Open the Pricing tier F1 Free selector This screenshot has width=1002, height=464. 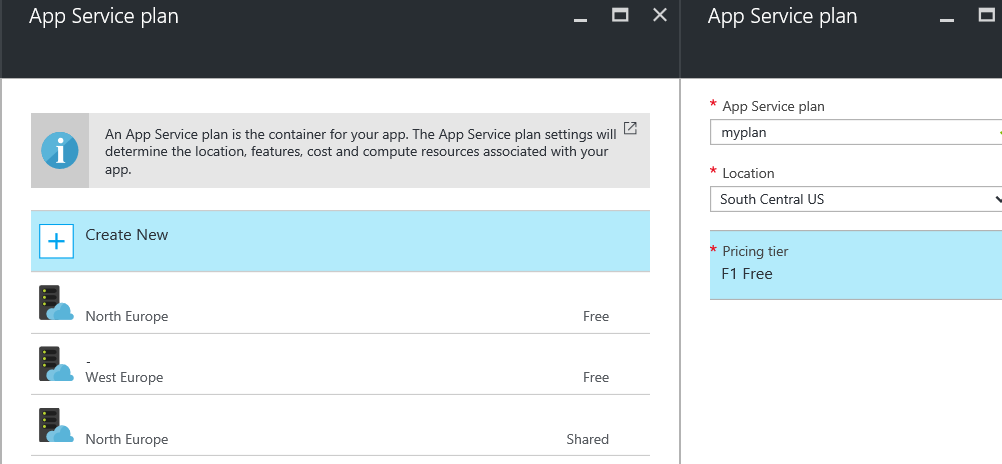(856, 265)
